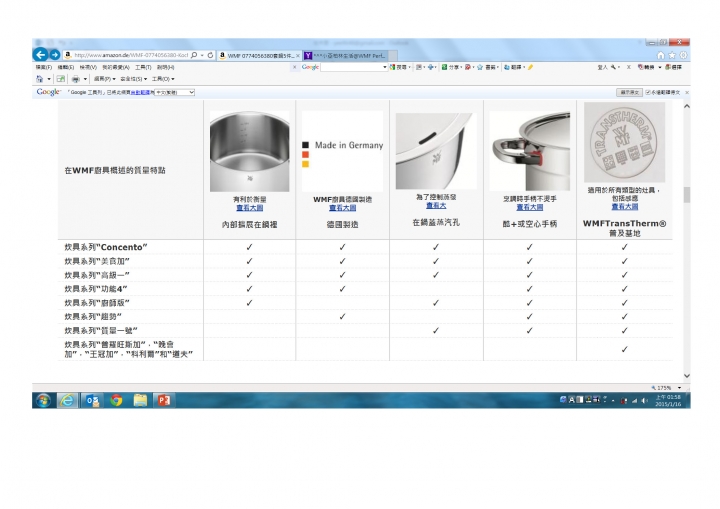Screen dimensions: 720x509
Task: Open 查看大 link under the lid steam hole
Action: pos(436,206)
